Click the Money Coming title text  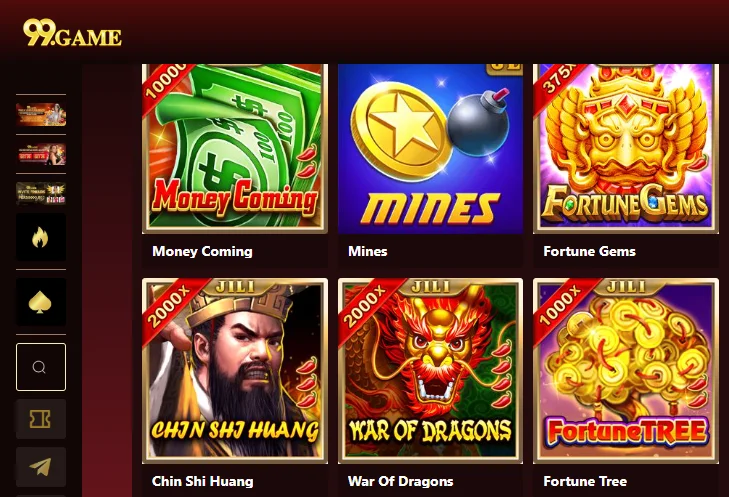click(x=202, y=252)
